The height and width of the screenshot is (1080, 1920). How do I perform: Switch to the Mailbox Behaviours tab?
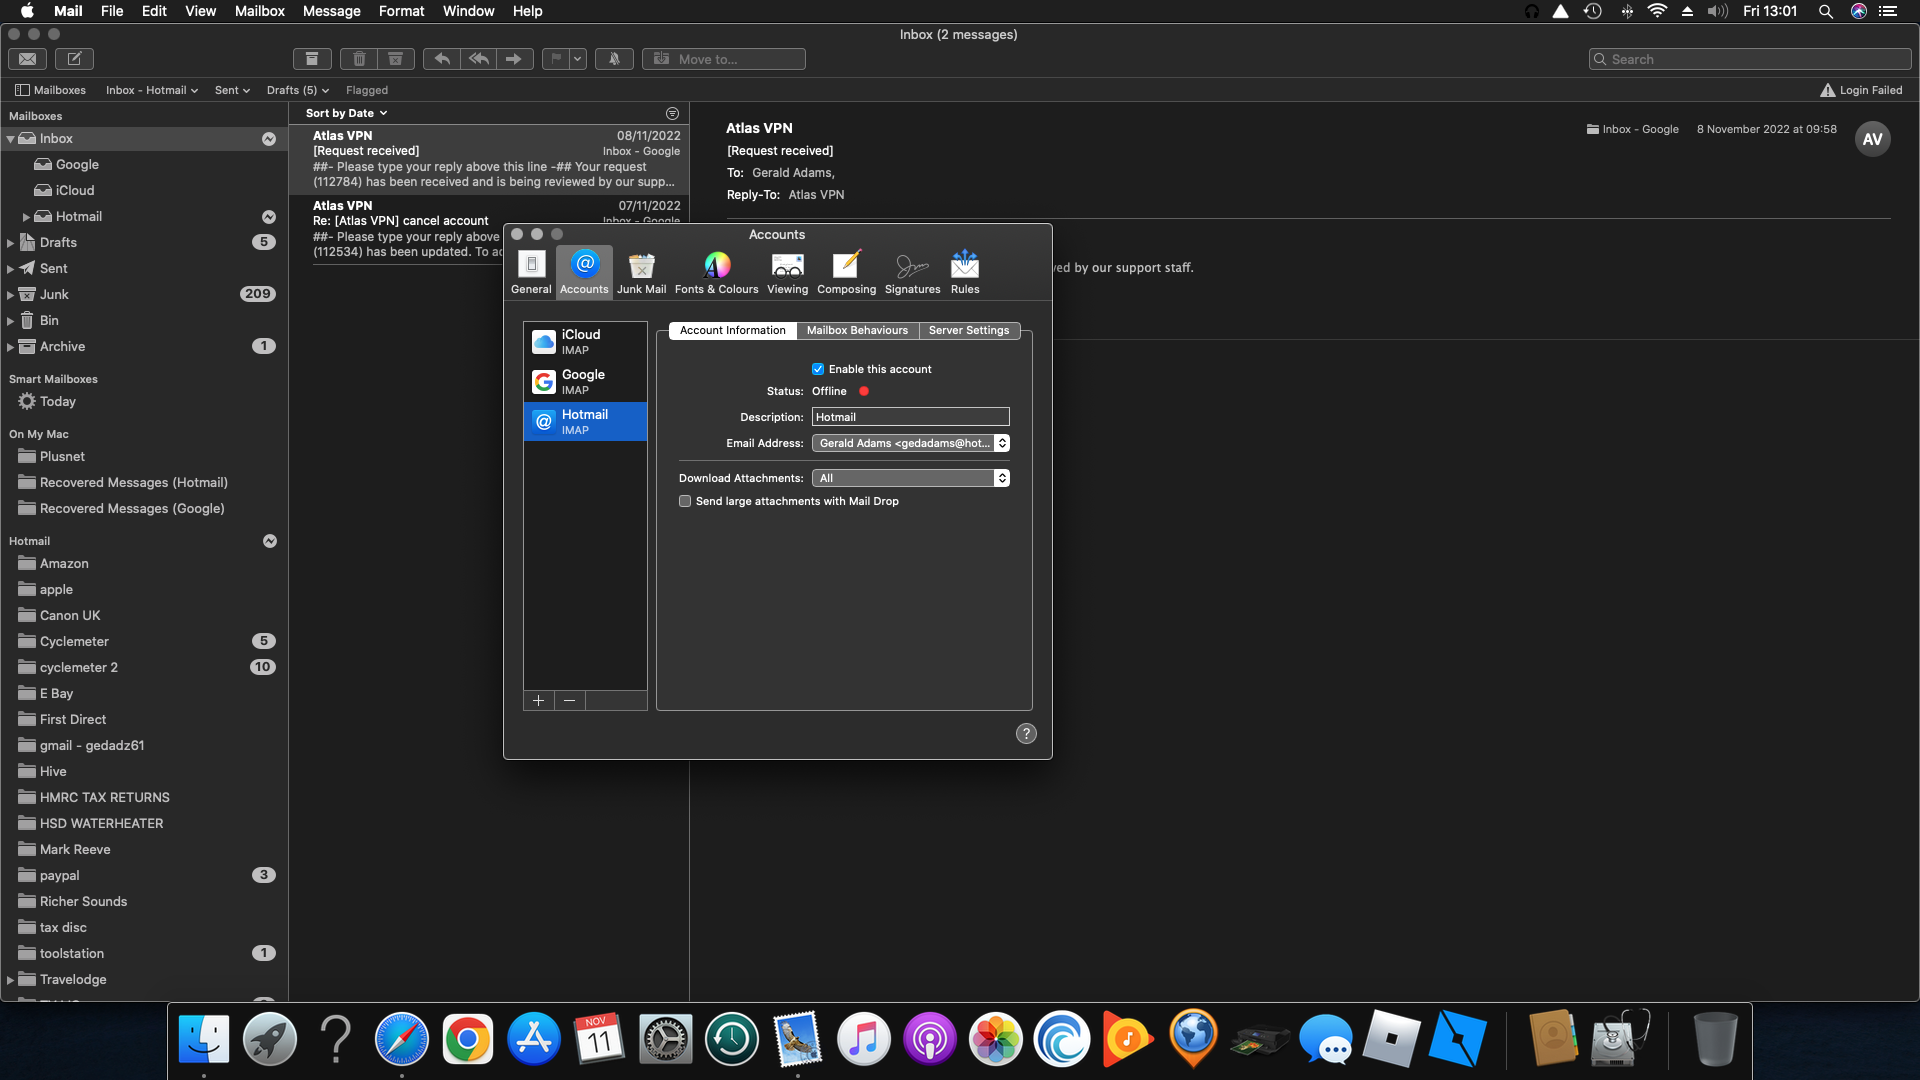857,330
